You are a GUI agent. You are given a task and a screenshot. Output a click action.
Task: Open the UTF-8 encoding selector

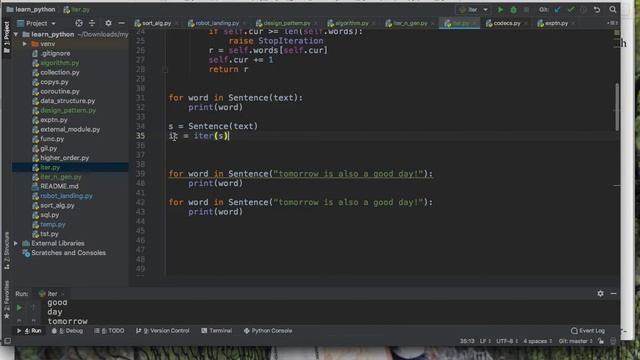point(507,341)
